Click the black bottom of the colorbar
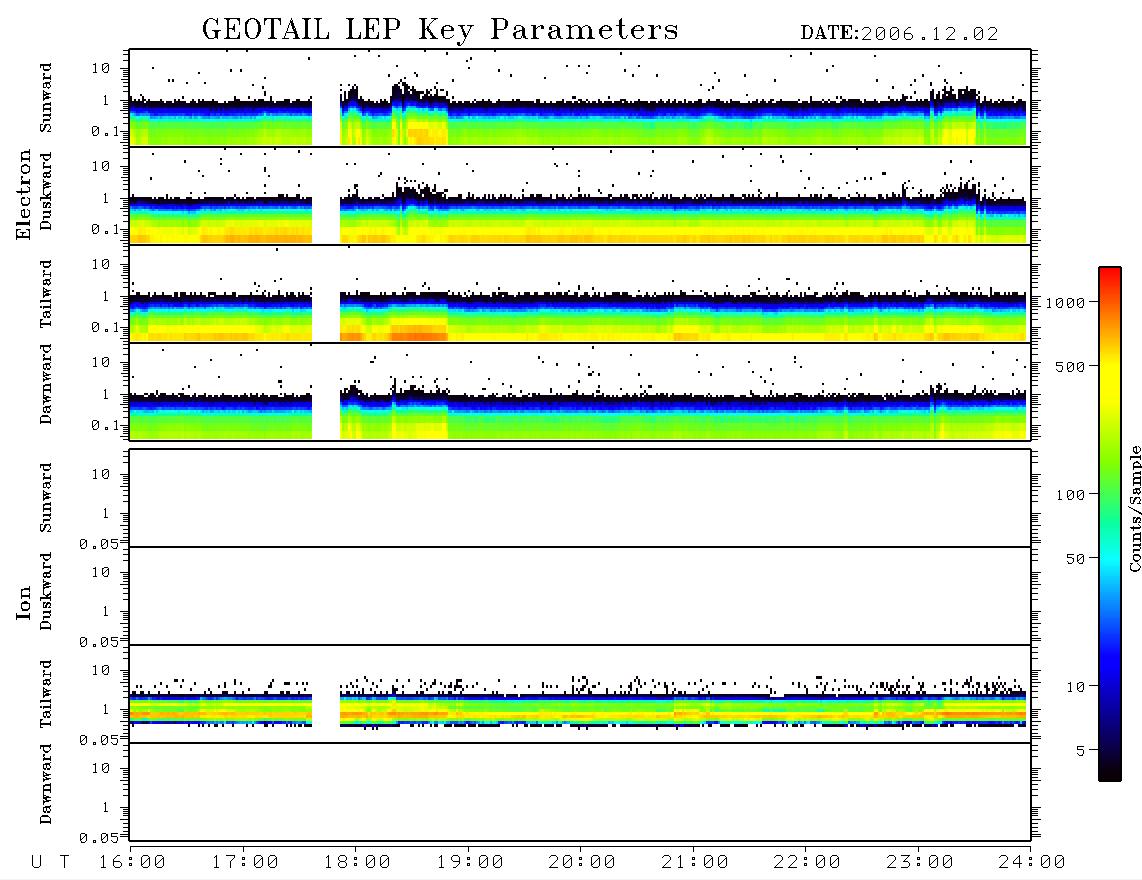This screenshot has width=1142, height=880. pyautogui.click(x=1110, y=772)
